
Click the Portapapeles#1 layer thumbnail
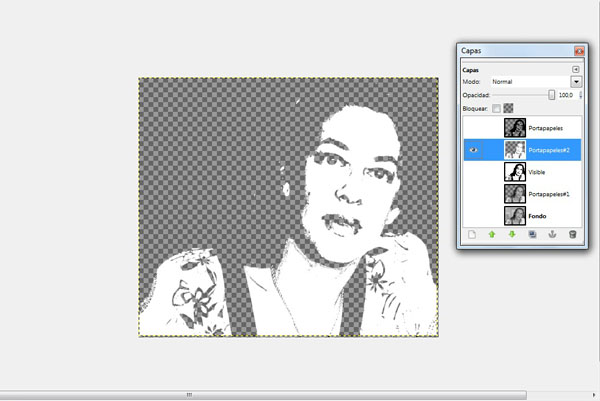tap(515, 194)
